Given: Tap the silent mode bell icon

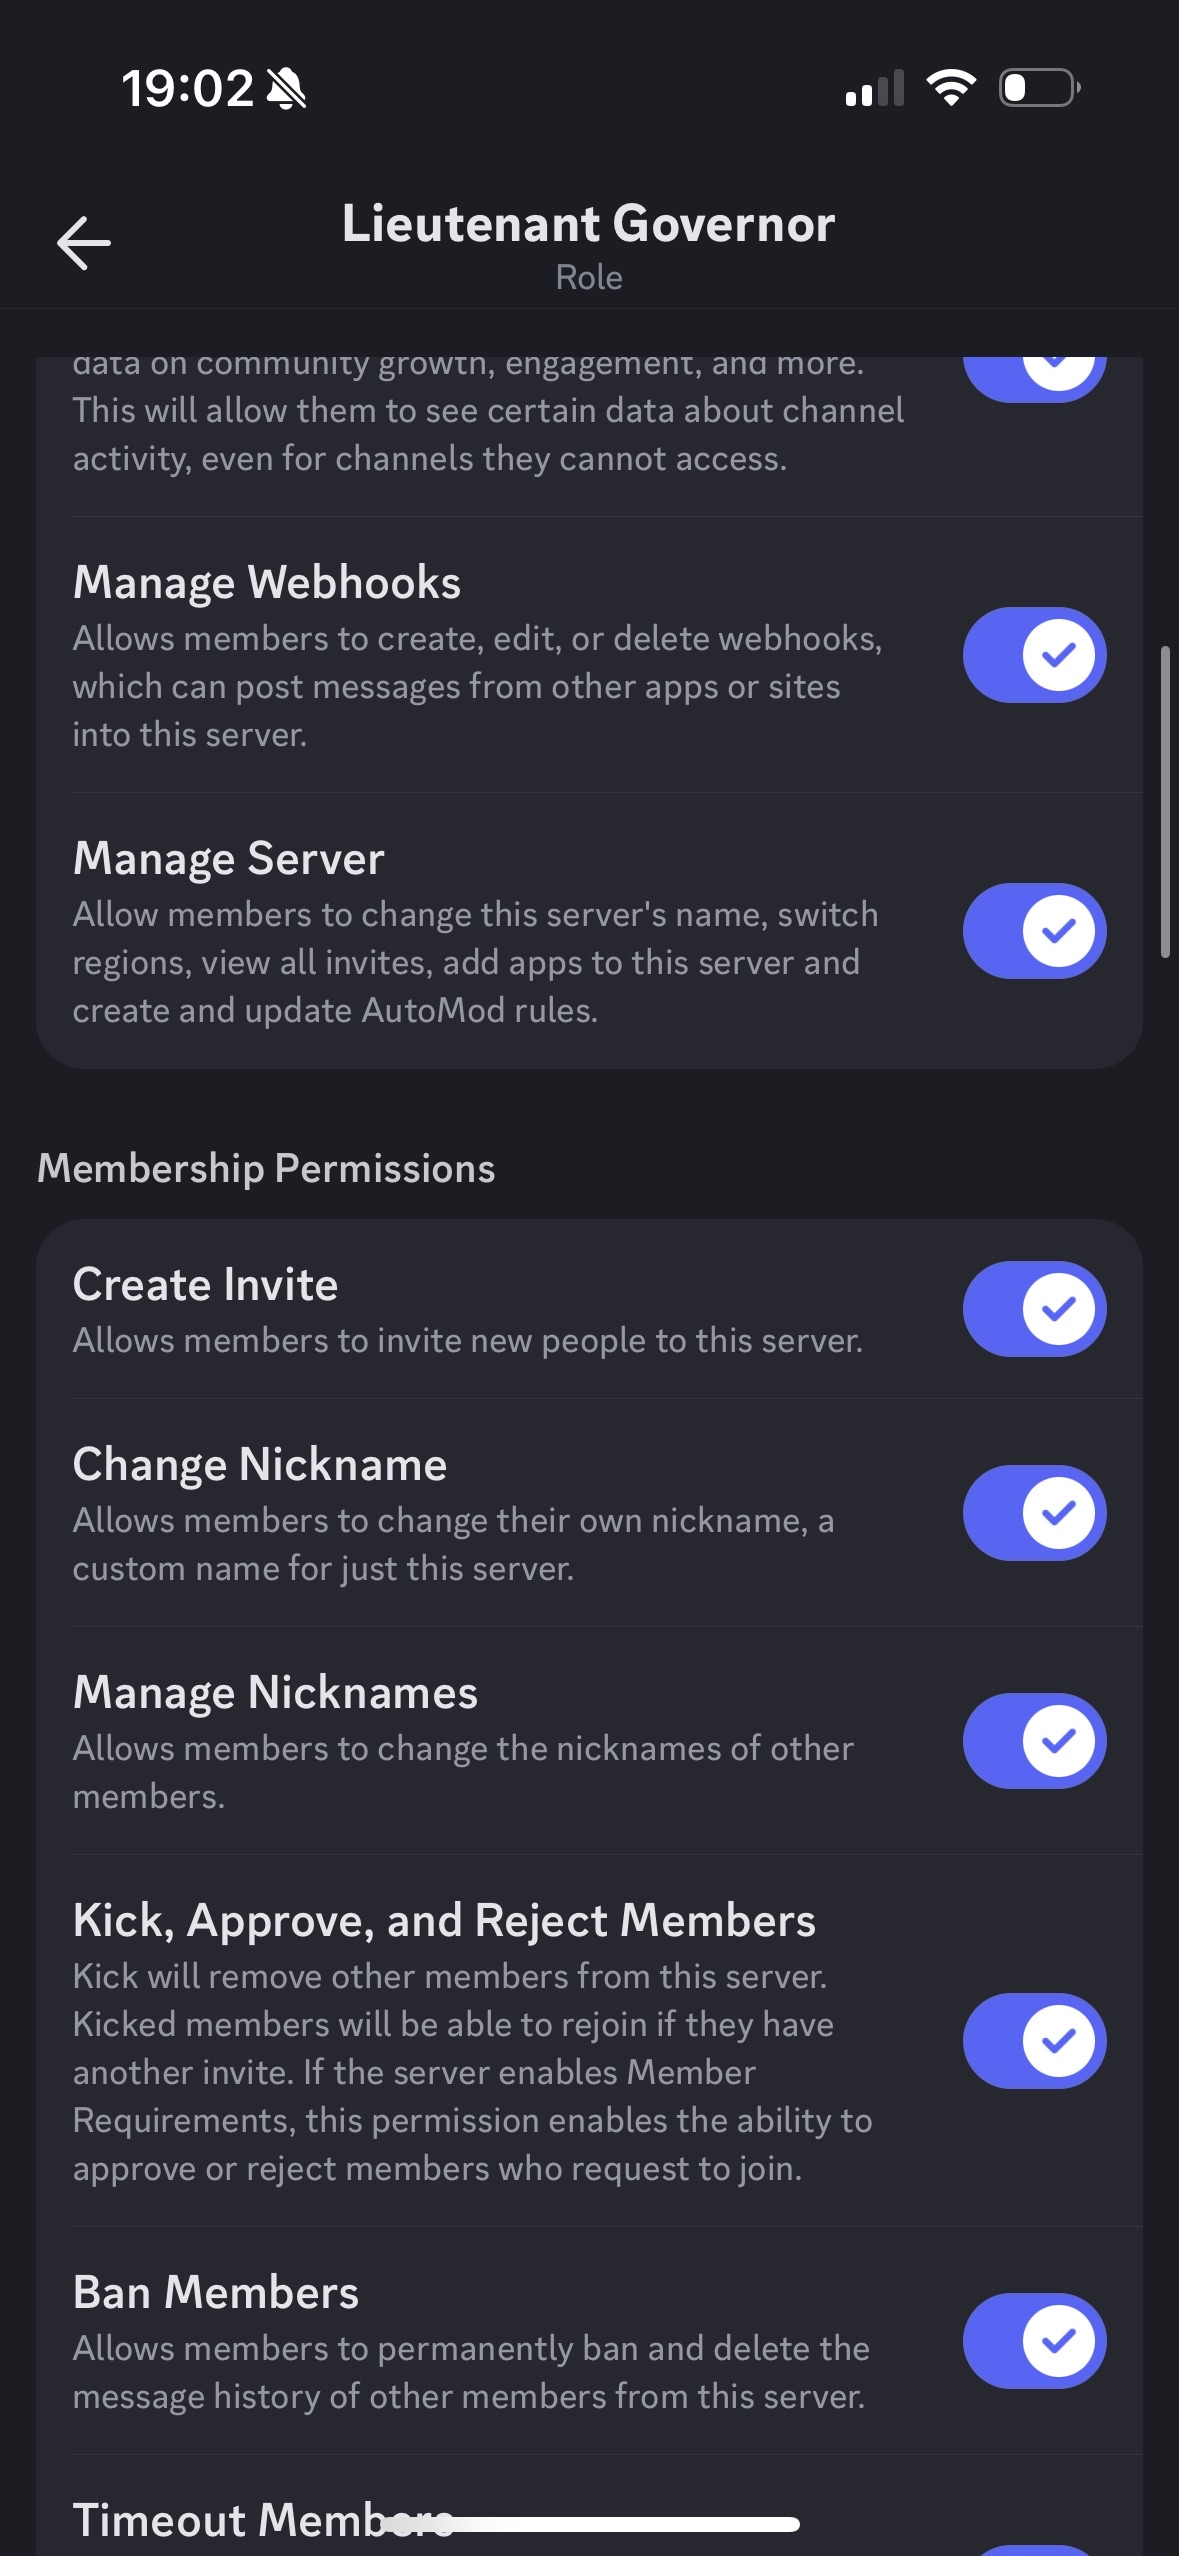Looking at the screenshot, I should click(287, 89).
